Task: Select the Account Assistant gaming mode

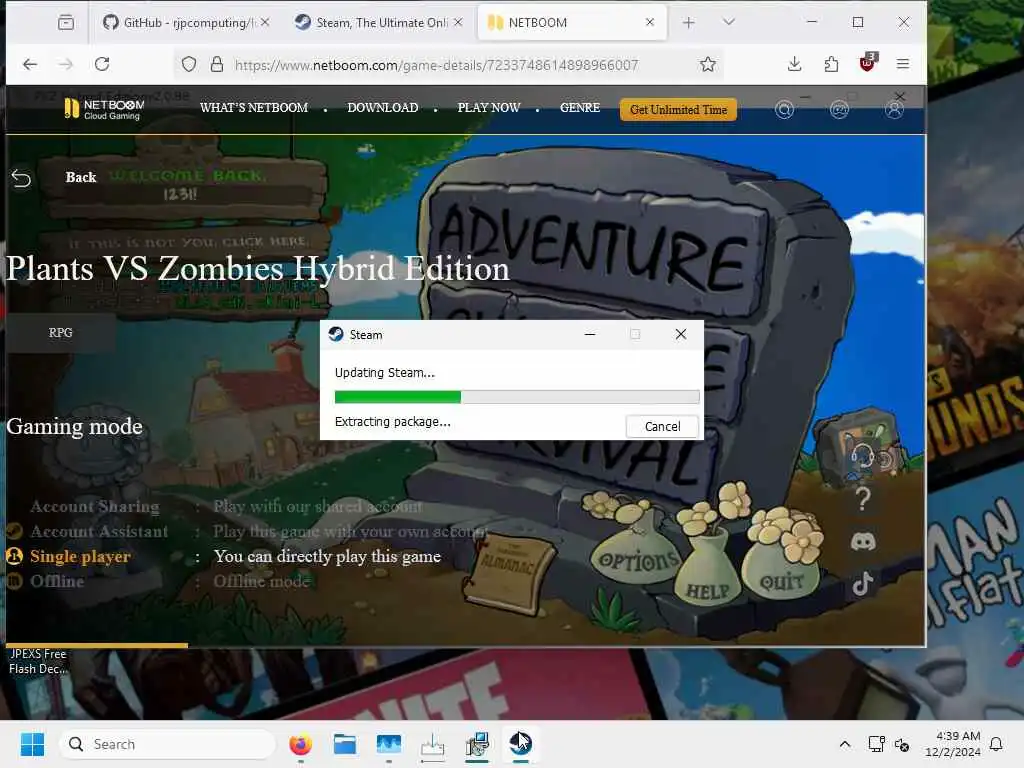Action: (x=99, y=532)
